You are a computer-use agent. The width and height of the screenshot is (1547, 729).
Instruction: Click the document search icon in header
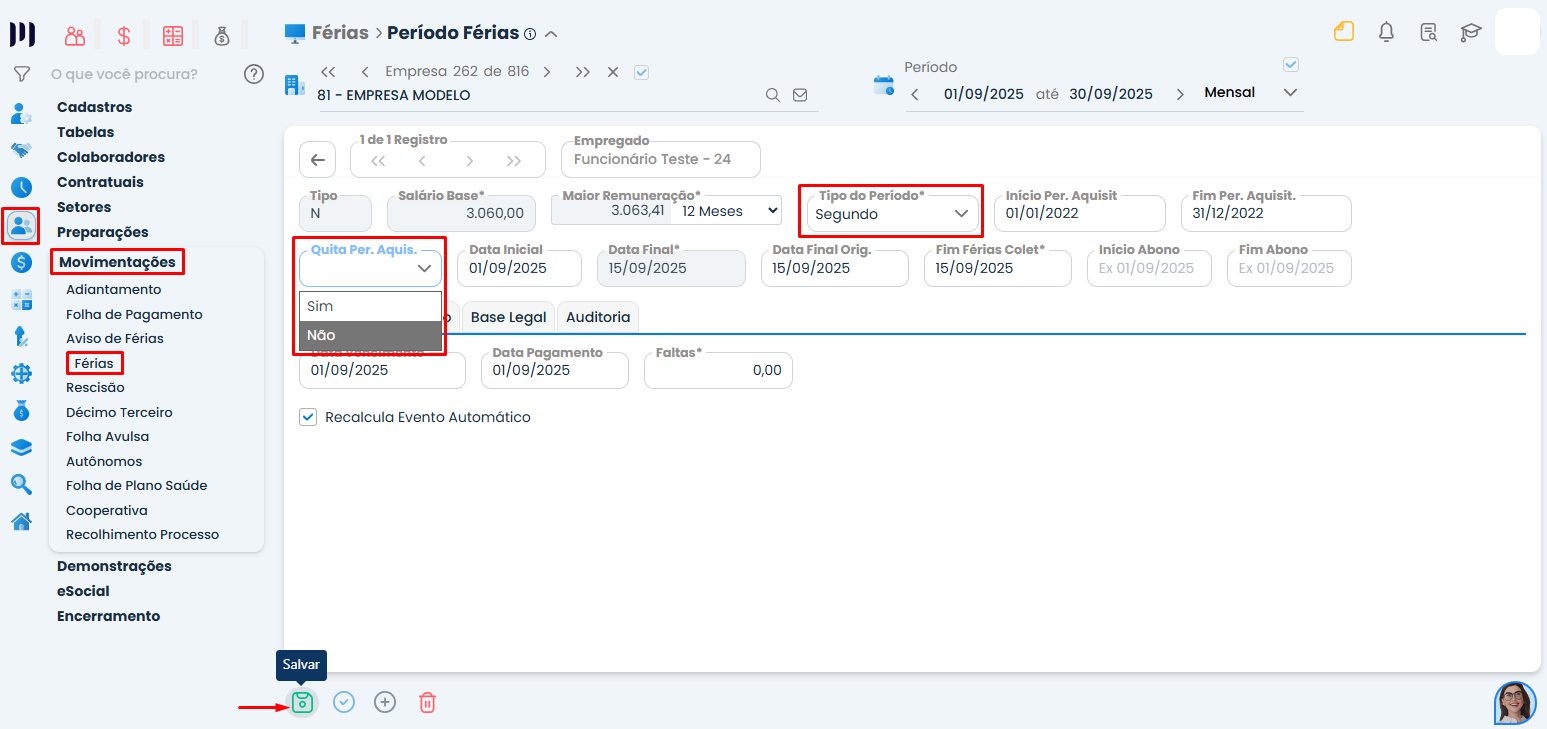click(x=1429, y=32)
